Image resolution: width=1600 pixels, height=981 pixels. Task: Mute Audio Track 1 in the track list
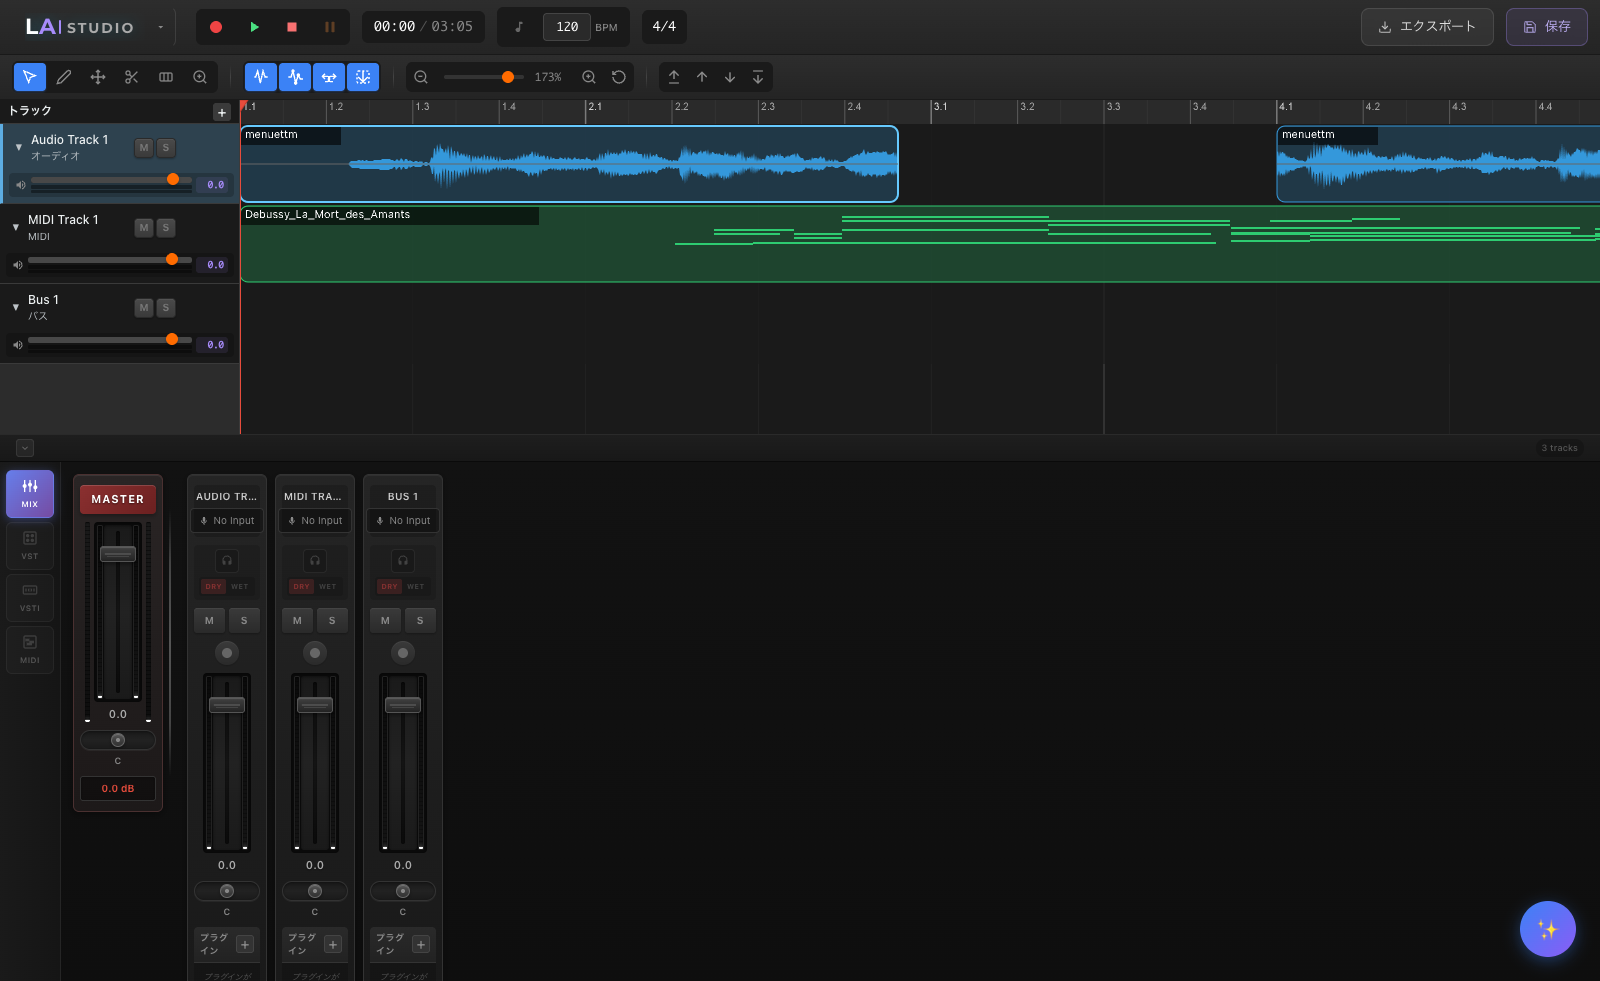pos(143,147)
